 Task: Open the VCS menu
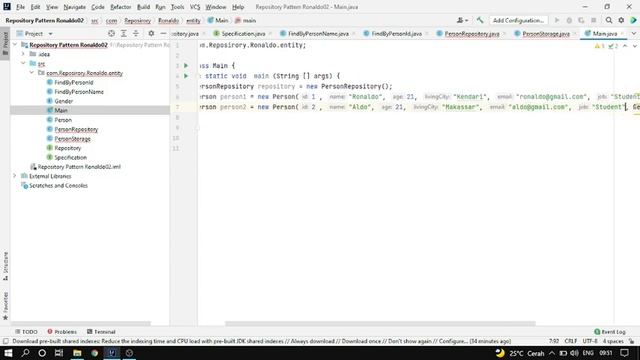coord(195,7)
